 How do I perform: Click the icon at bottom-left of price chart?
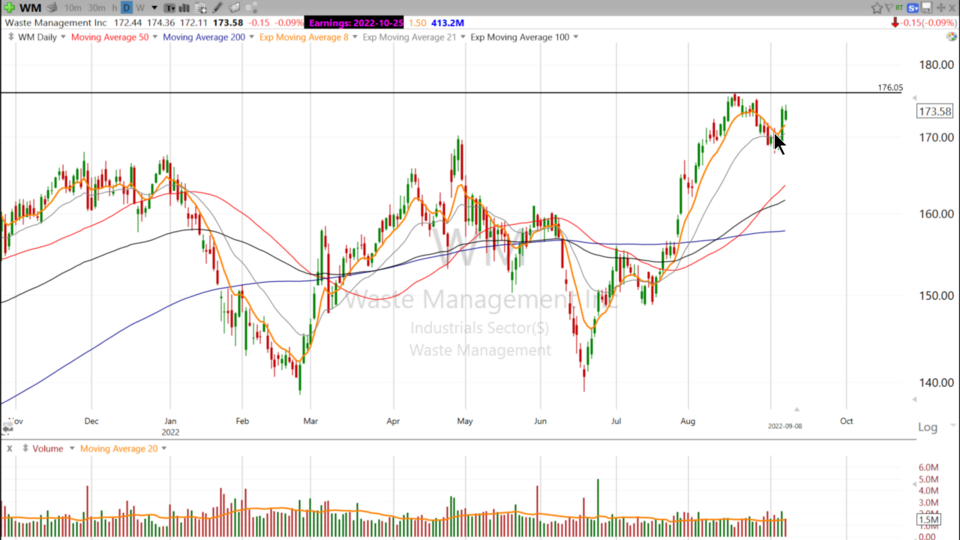(7, 427)
